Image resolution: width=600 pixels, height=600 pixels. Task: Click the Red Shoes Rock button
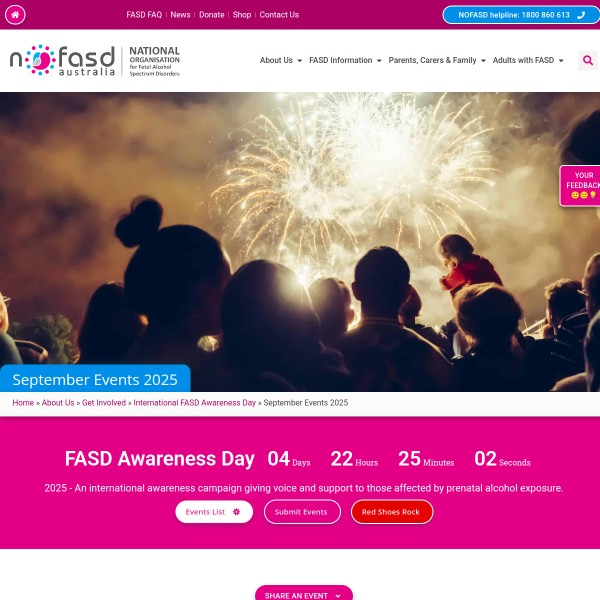[x=392, y=512]
